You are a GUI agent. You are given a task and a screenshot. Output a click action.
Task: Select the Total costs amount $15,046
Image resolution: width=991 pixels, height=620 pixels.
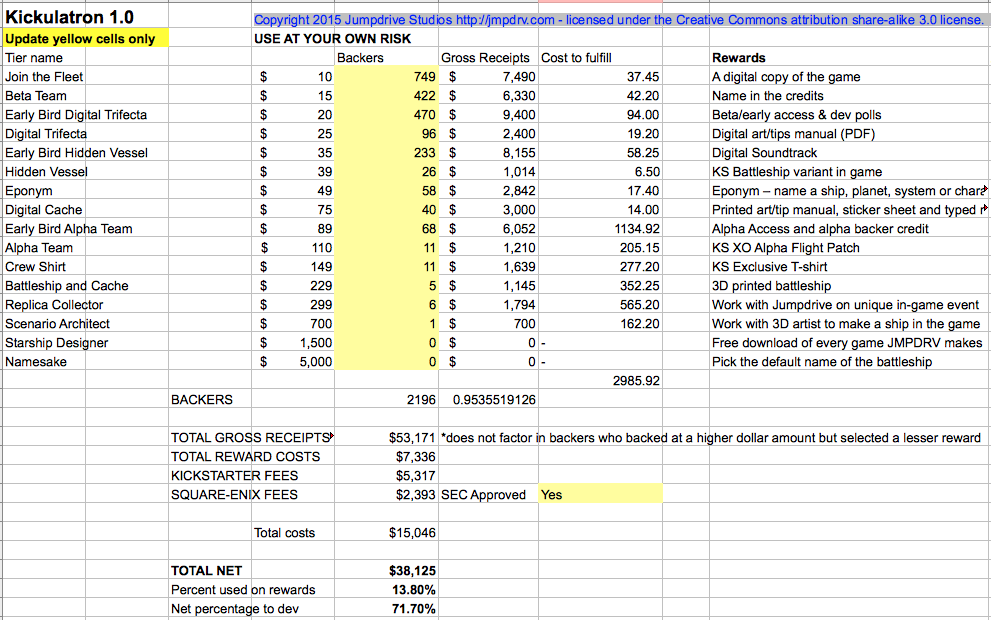point(412,533)
